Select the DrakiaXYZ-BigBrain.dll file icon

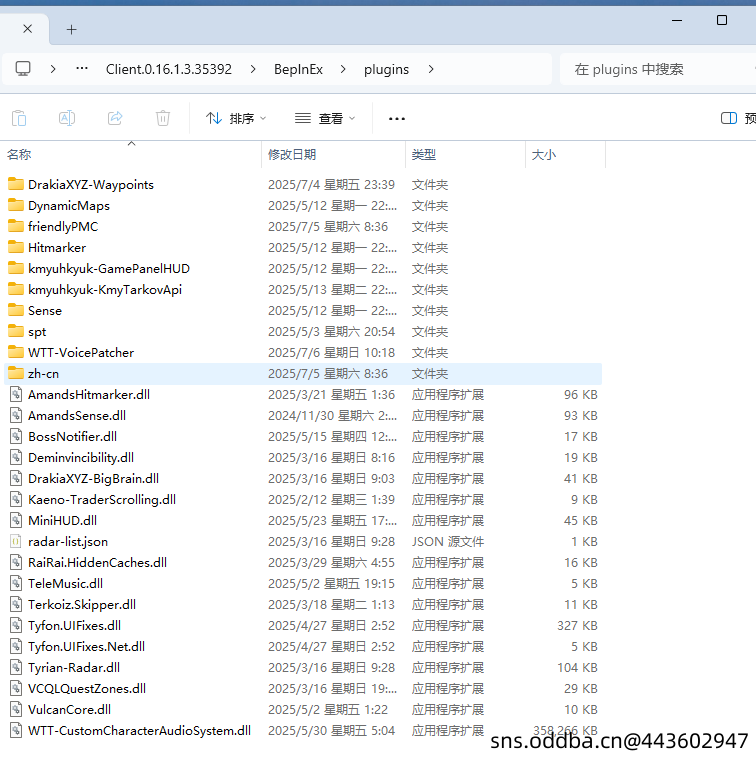pyautogui.click(x=16, y=478)
